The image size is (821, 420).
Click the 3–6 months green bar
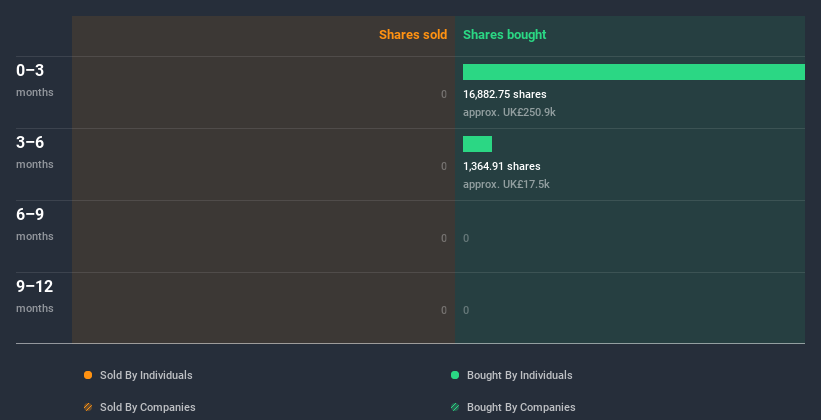click(x=477, y=143)
